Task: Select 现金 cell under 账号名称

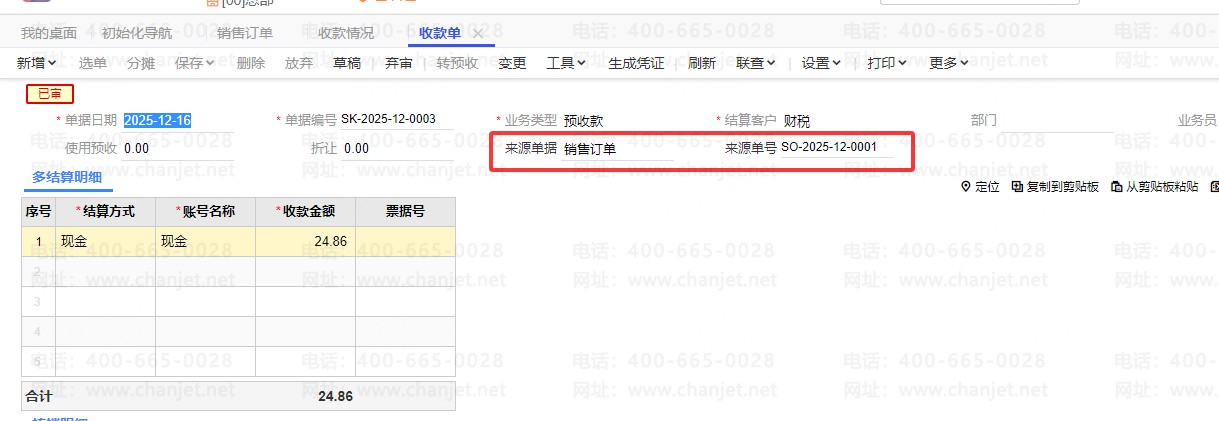Action: pos(205,241)
